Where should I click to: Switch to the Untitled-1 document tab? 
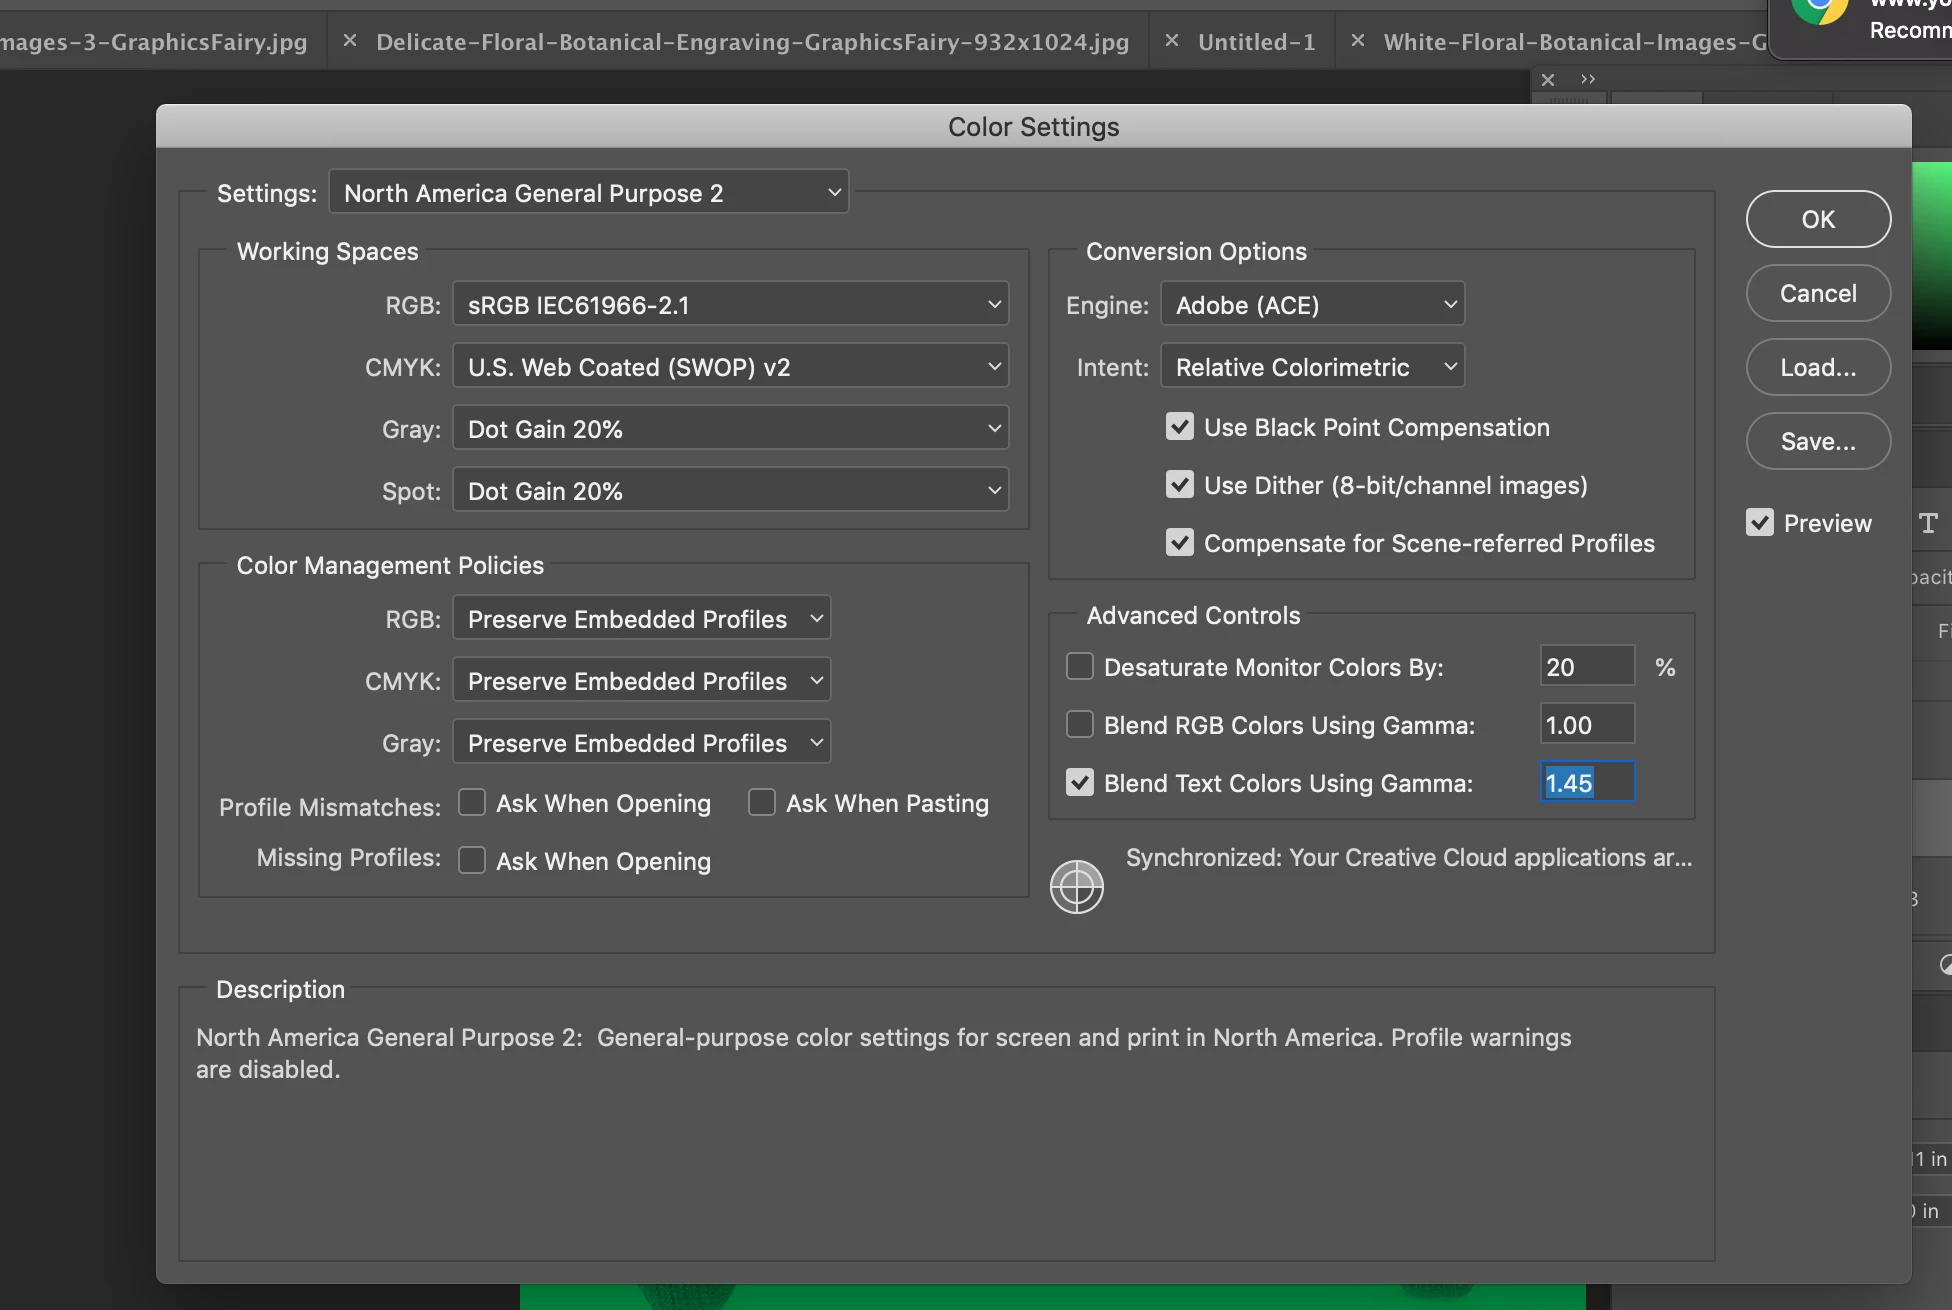coord(1256,42)
